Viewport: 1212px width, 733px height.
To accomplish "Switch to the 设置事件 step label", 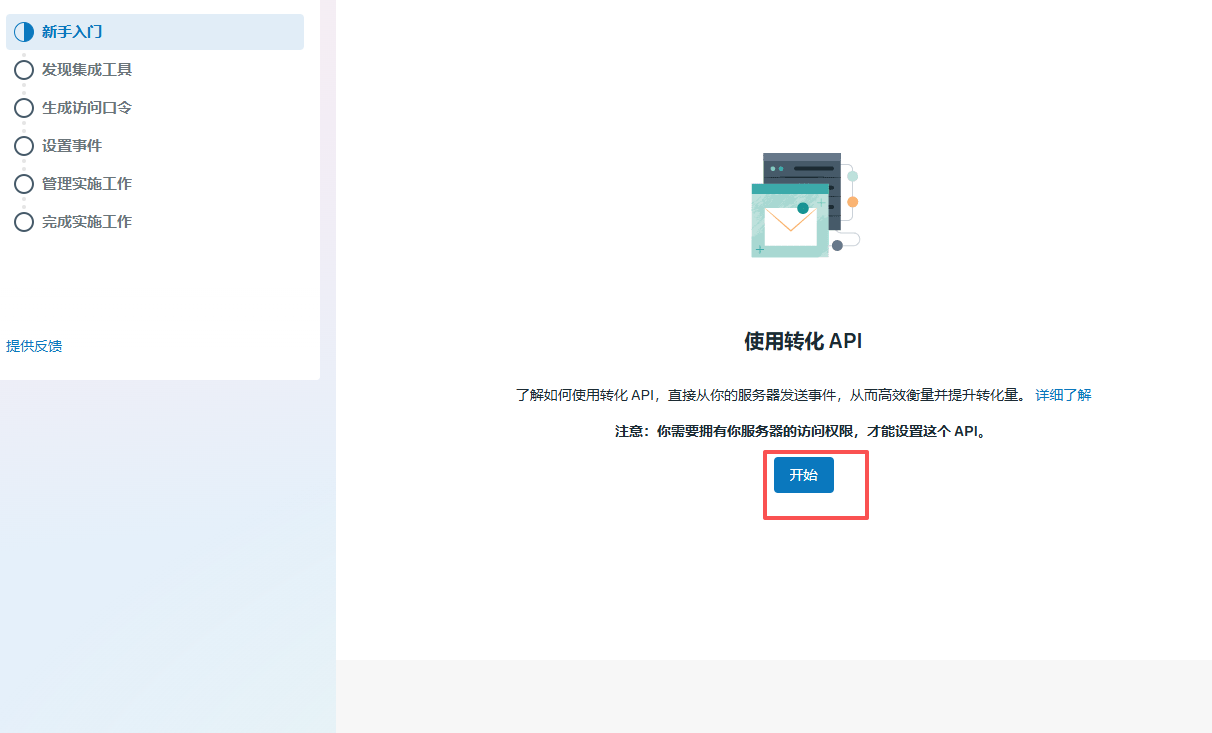I will click(72, 146).
